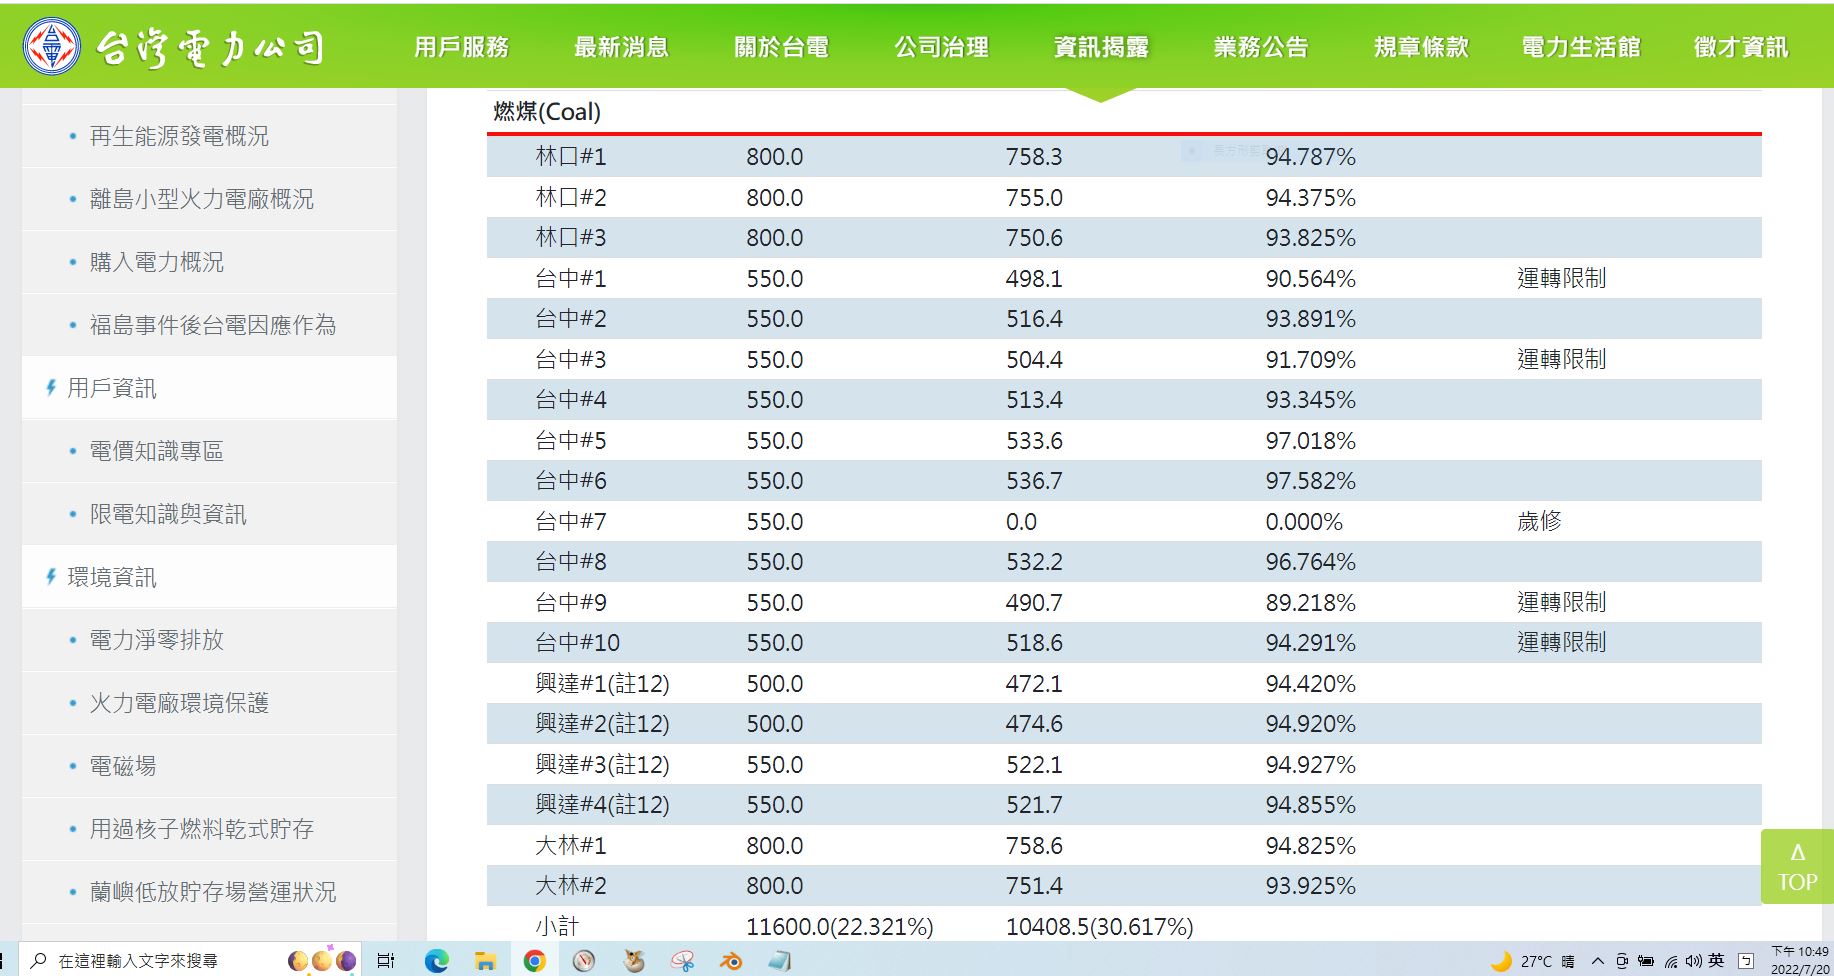Open the volume control tray icon
This screenshot has height=976, width=1834.
tap(1692, 961)
